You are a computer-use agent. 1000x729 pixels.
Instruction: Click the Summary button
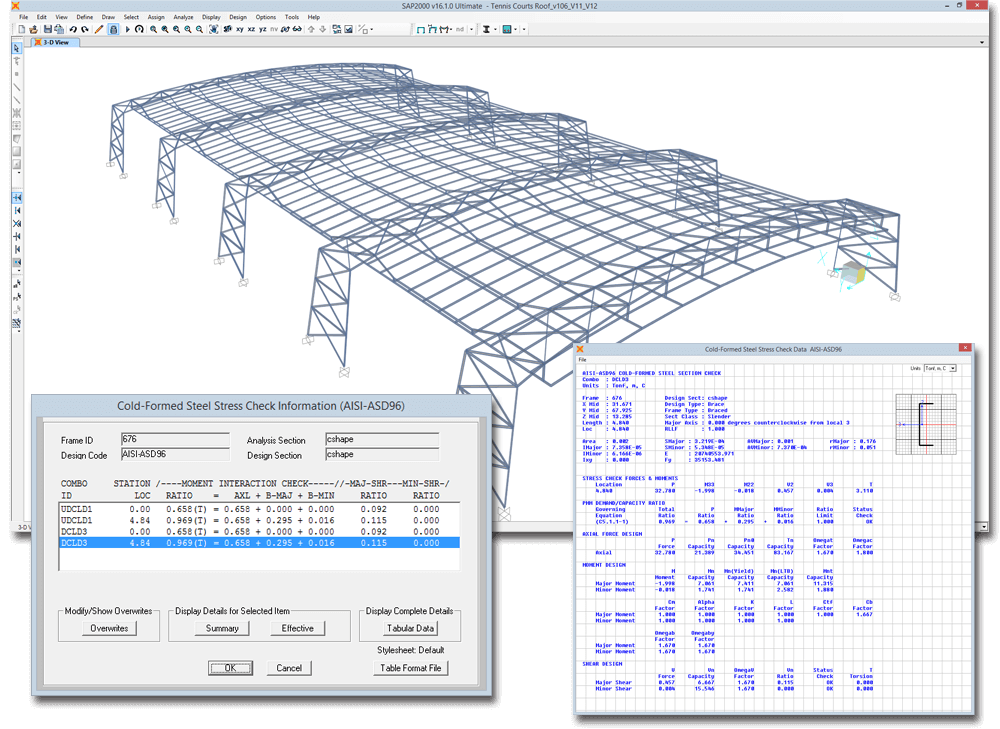click(x=222, y=628)
